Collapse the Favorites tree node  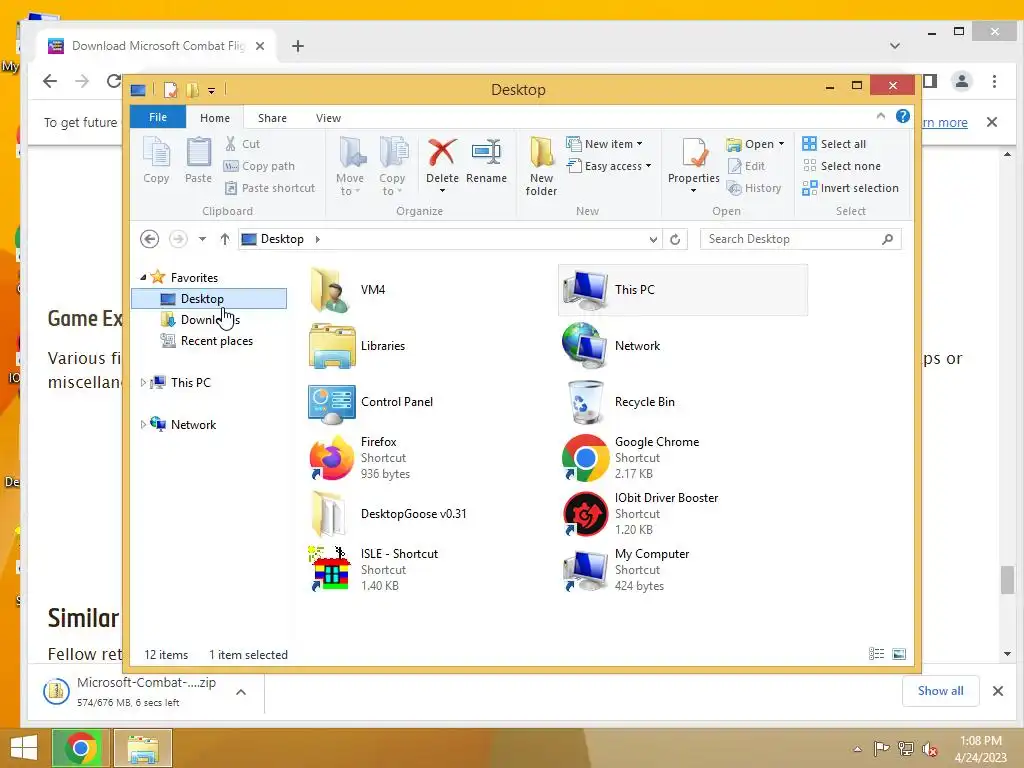coord(143,278)
